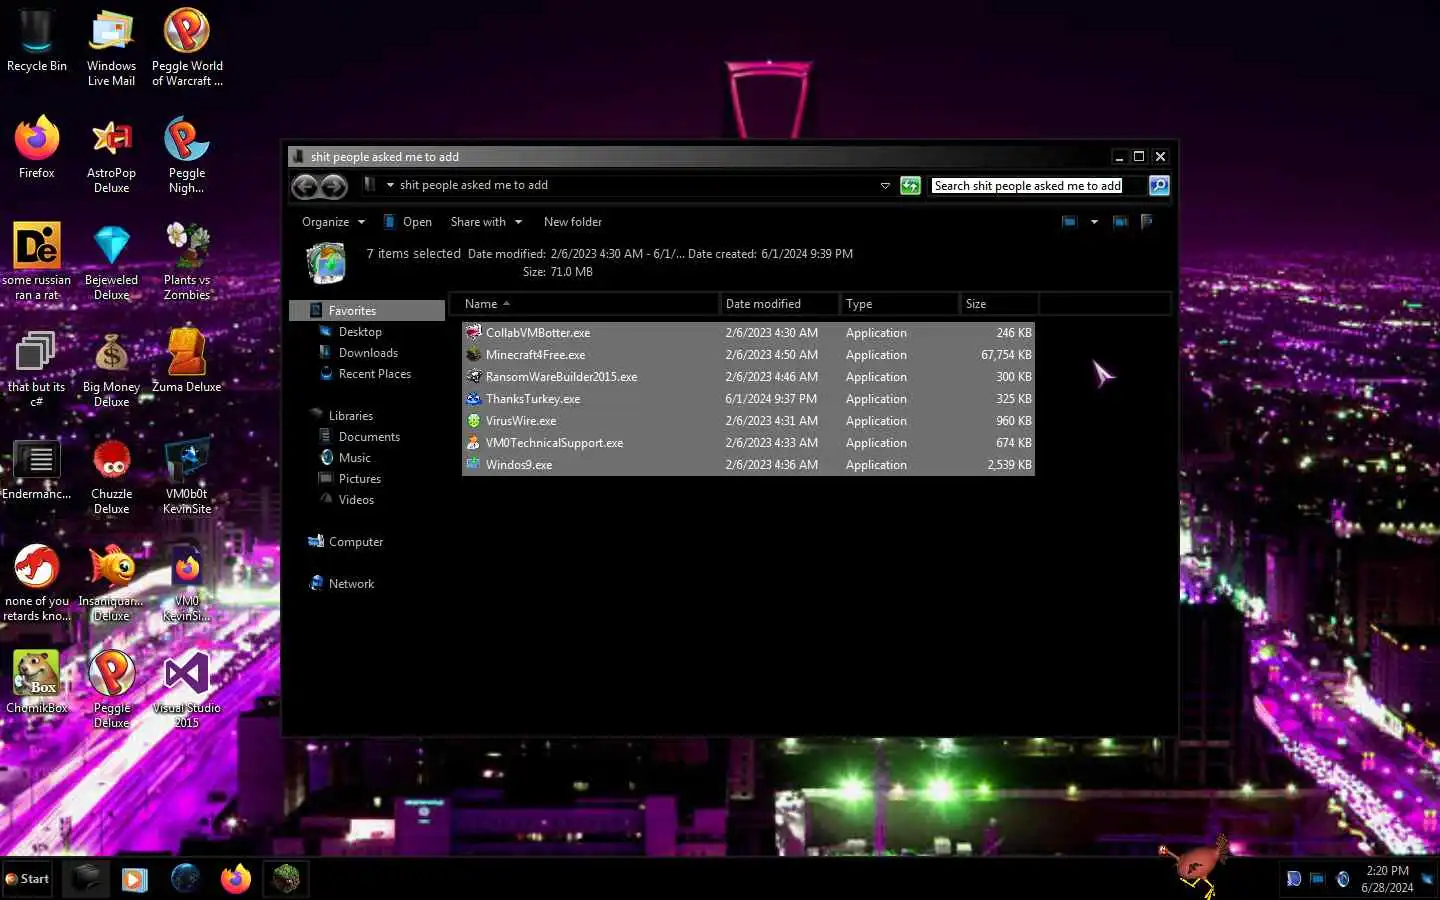Image resolution: width=1440 pixels, height=900 pixels.
Task: Click the green refresh button beside address bar
Action: 910,186
